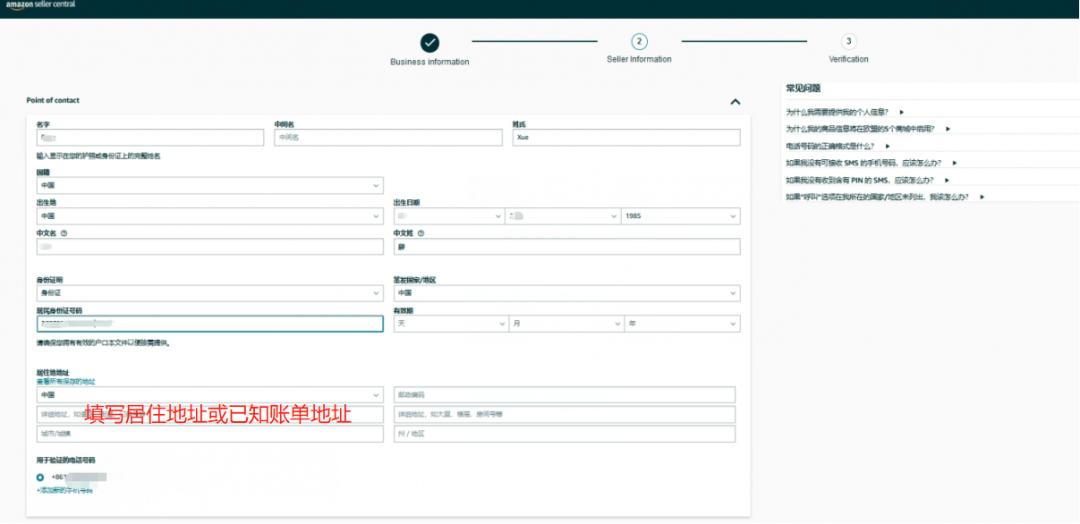Click the step 3 Verification circle
Viewport: 1080px width, 524px height.
coord(848,41)
